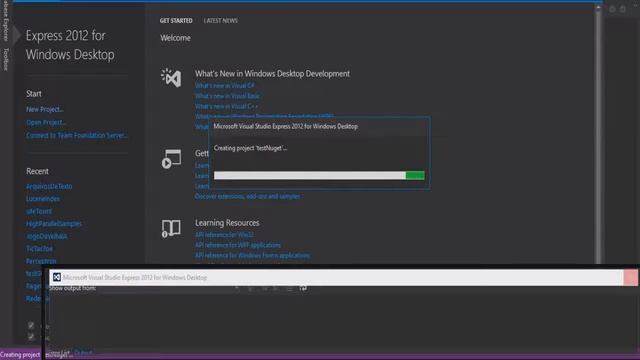Image resolution: width=640 pixels, height=360 pixels.
Task: Toggle word wrap icon in Output toolbar
Action: pos(303,288)
